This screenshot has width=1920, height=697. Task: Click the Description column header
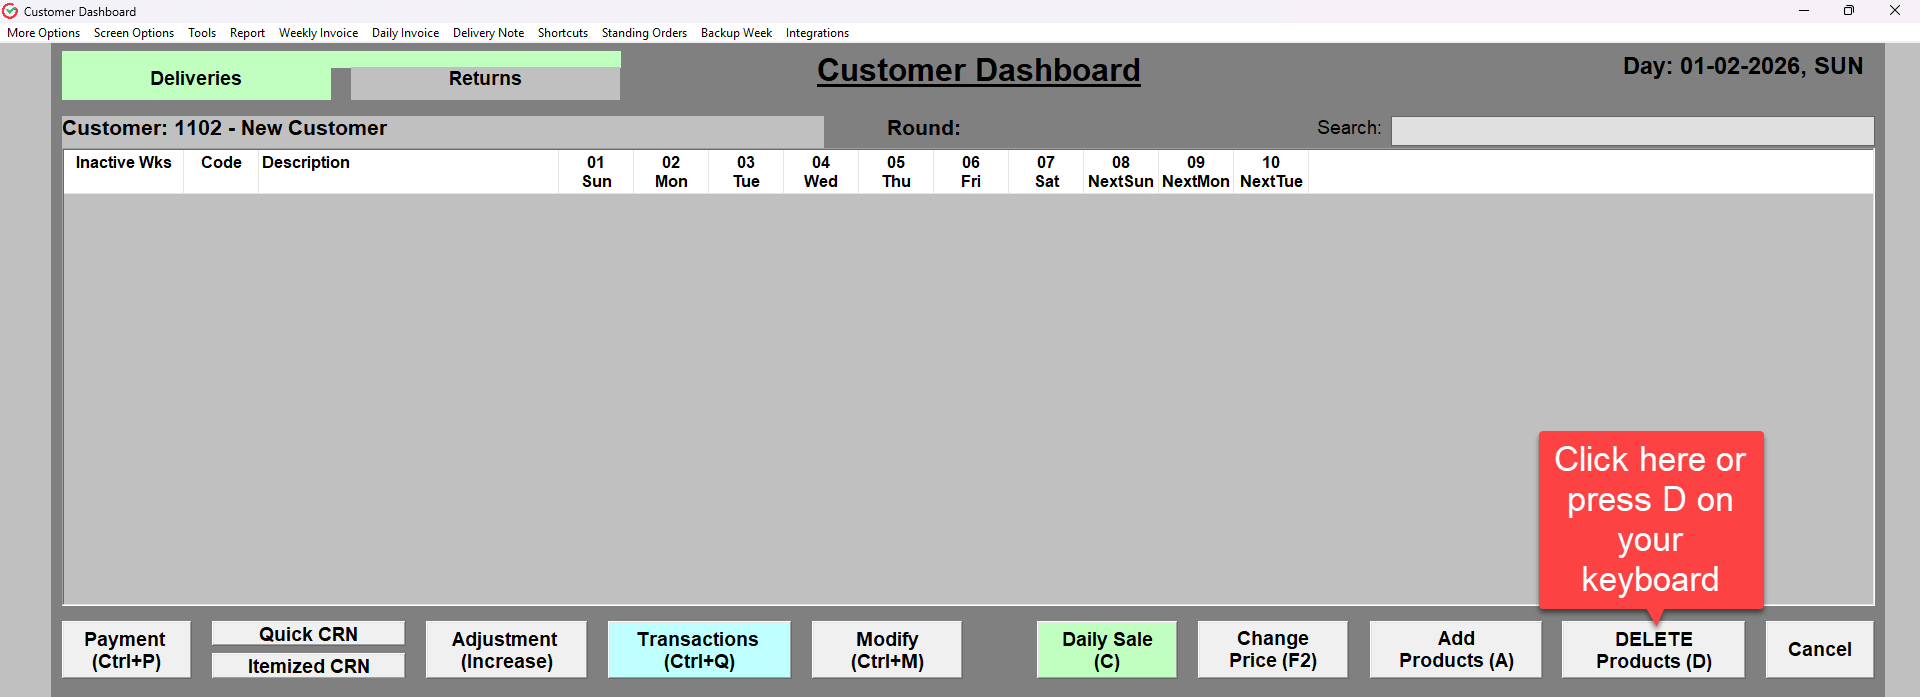pyautogui.click(x=408, y=172)
